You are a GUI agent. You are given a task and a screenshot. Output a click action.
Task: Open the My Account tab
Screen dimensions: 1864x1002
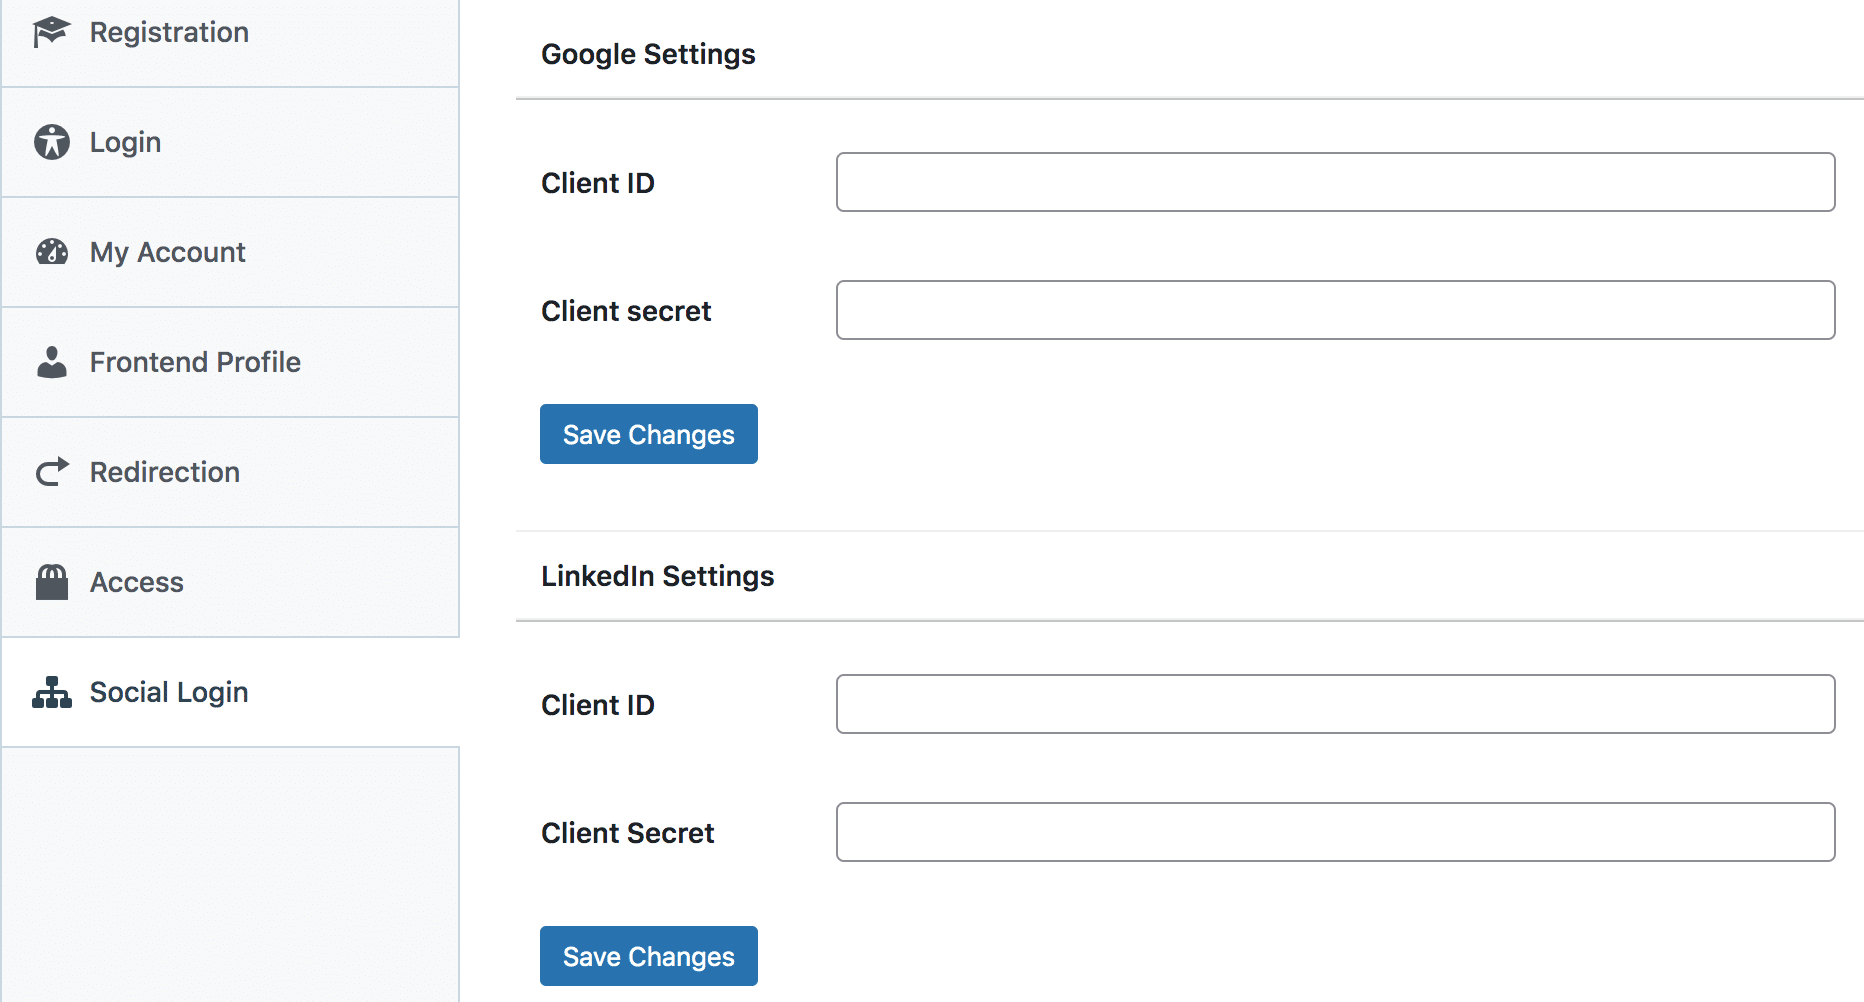[230, 252]
